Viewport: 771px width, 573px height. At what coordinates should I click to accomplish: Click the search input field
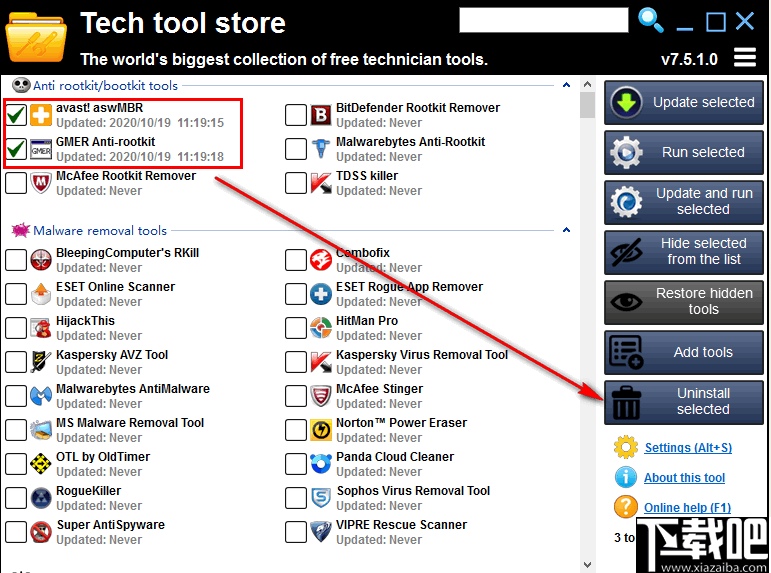click(543, 20)
